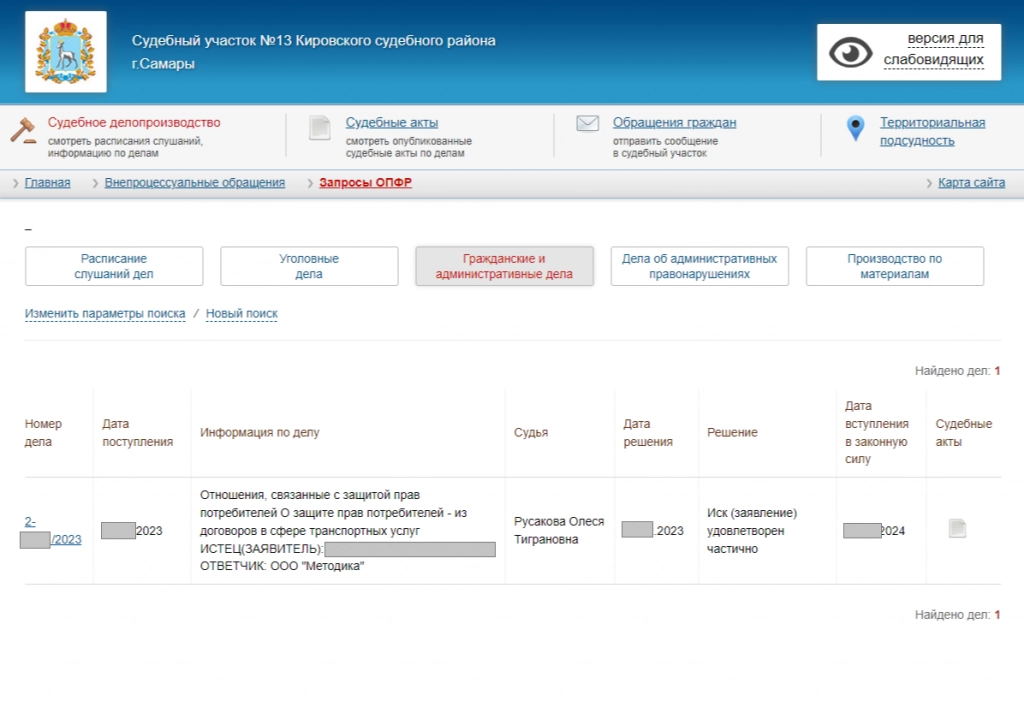Open Внепроцессуальные обращения breadcrumb link

(195, 182)
